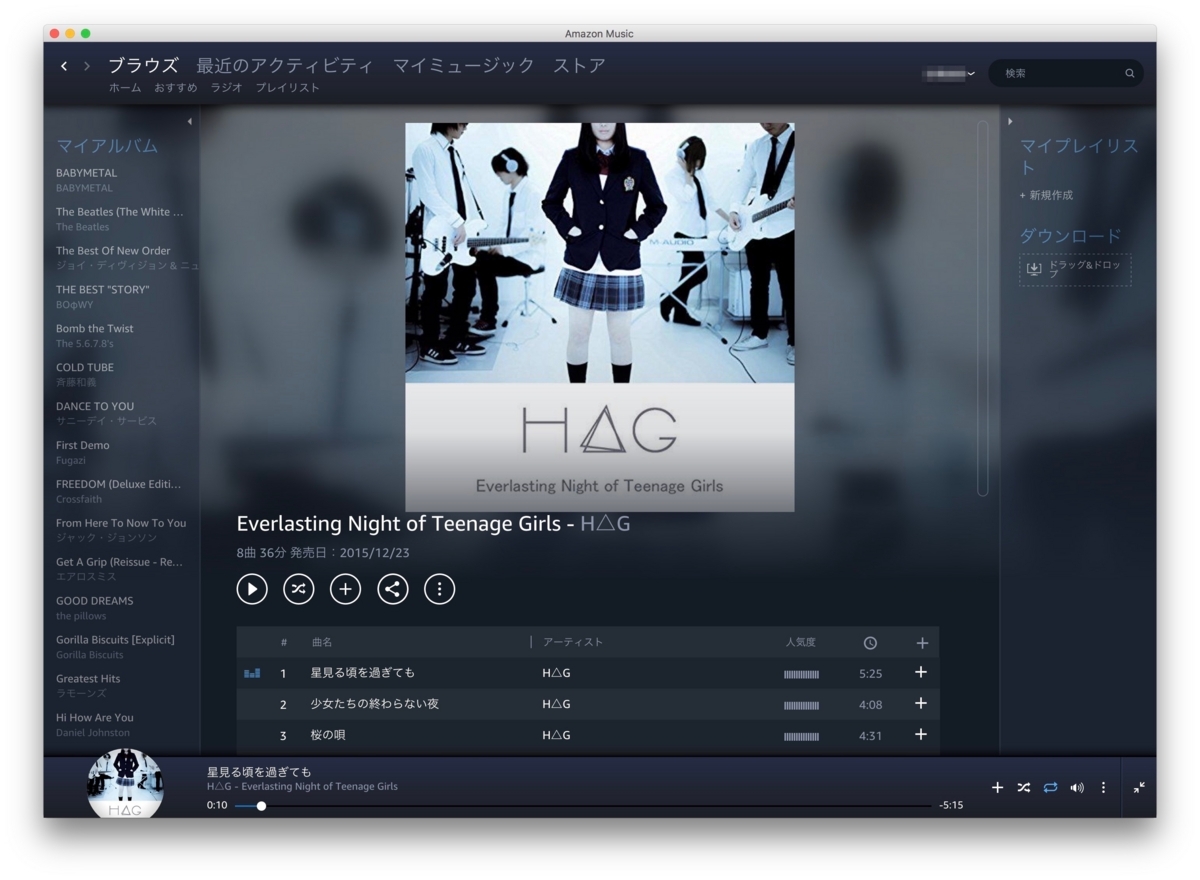
Task: Open the DANCE TO YOU album
Action: click(x=95, y=407)
